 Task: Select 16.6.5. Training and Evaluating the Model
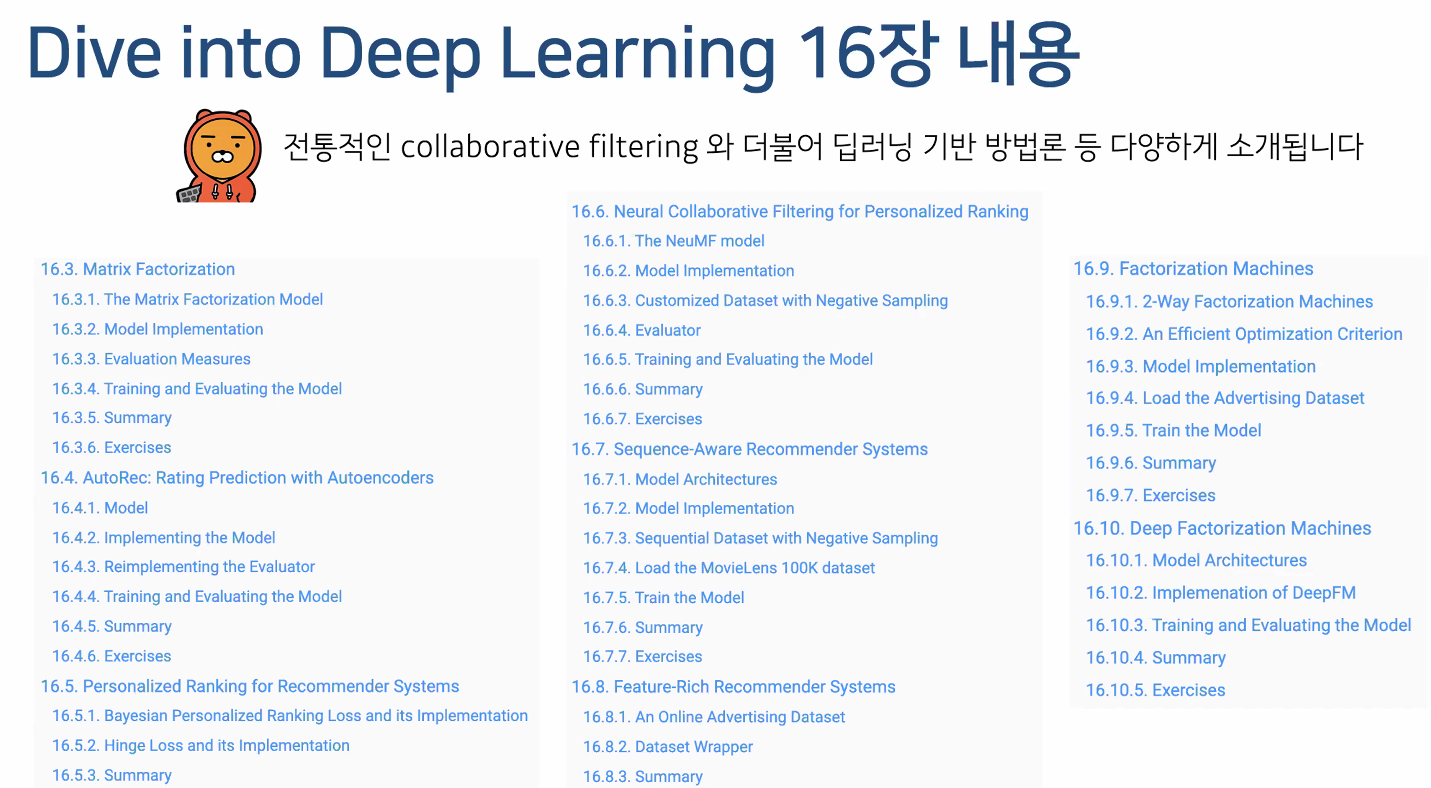click(x=728, y=360)
